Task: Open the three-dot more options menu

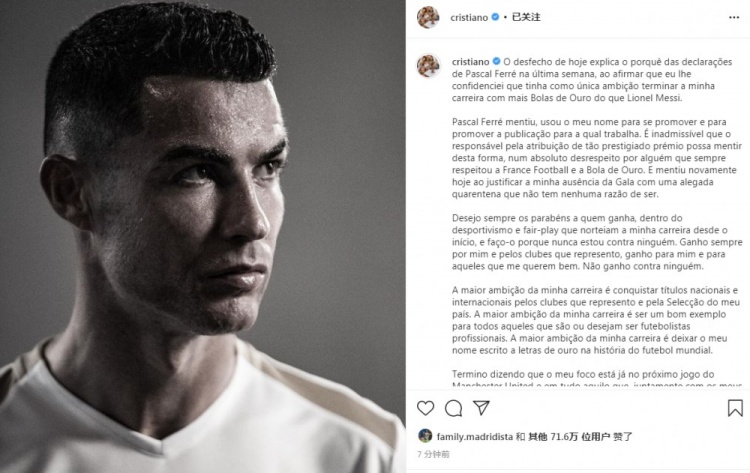Action: (x=734, y=18)
